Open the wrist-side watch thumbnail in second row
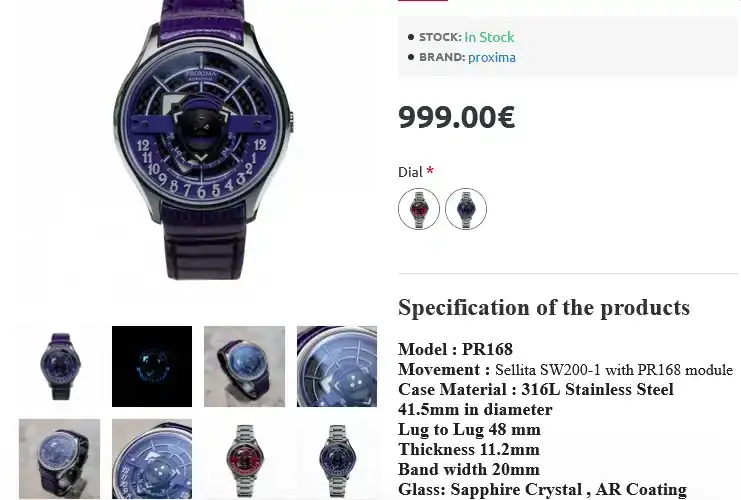741x500 pixels. [60, 459]
